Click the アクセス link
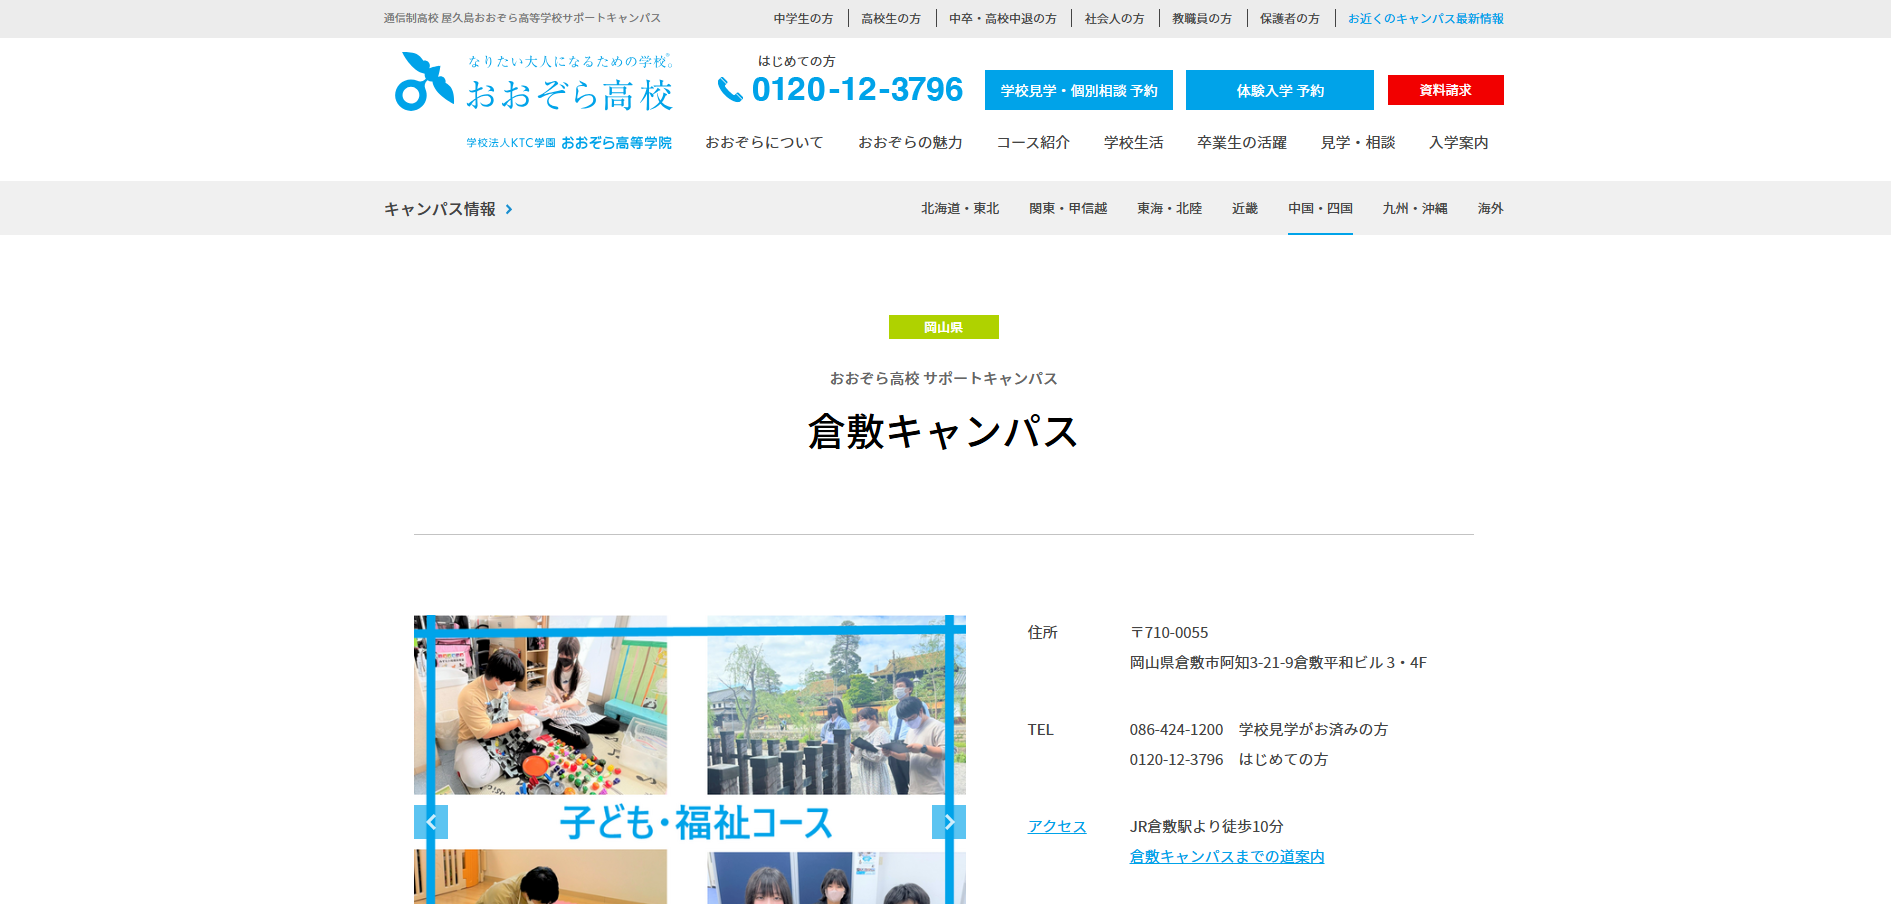The height and width of the screenshot is (904, 1891). (x=1057, y=826)
